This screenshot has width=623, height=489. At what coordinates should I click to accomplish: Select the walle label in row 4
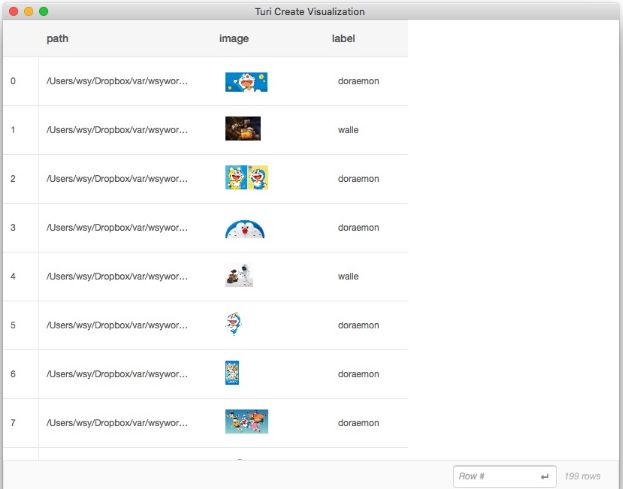[x=348, y=276]
